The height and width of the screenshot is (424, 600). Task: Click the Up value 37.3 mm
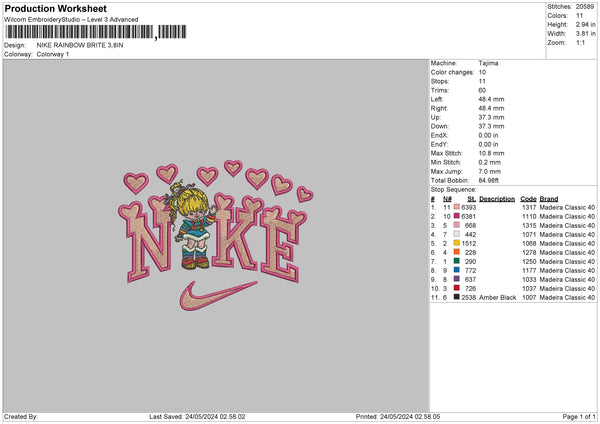pos(491,117)
